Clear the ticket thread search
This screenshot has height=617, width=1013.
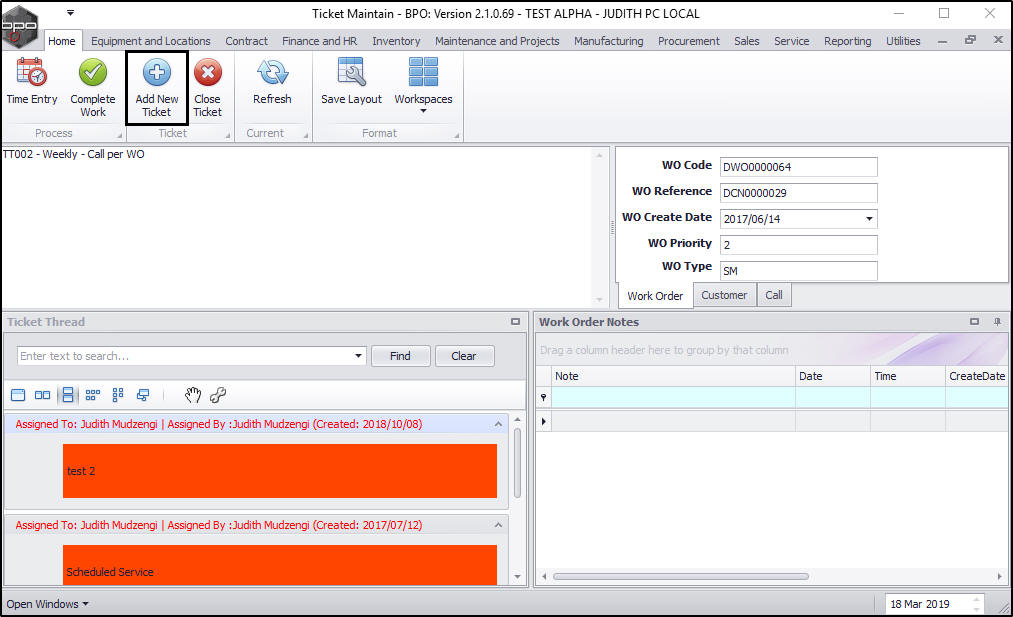coord(464,356)
